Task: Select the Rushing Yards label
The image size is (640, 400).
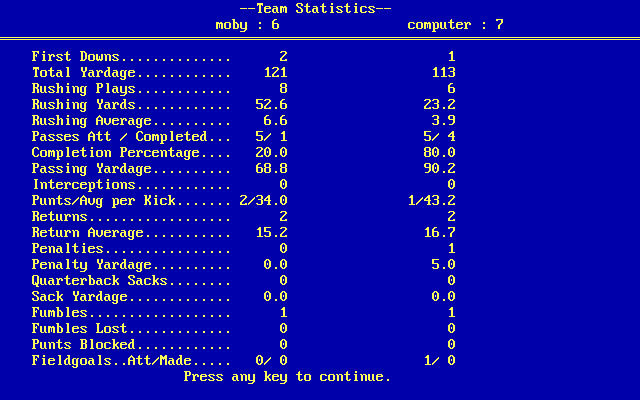Action: [84, 104]
